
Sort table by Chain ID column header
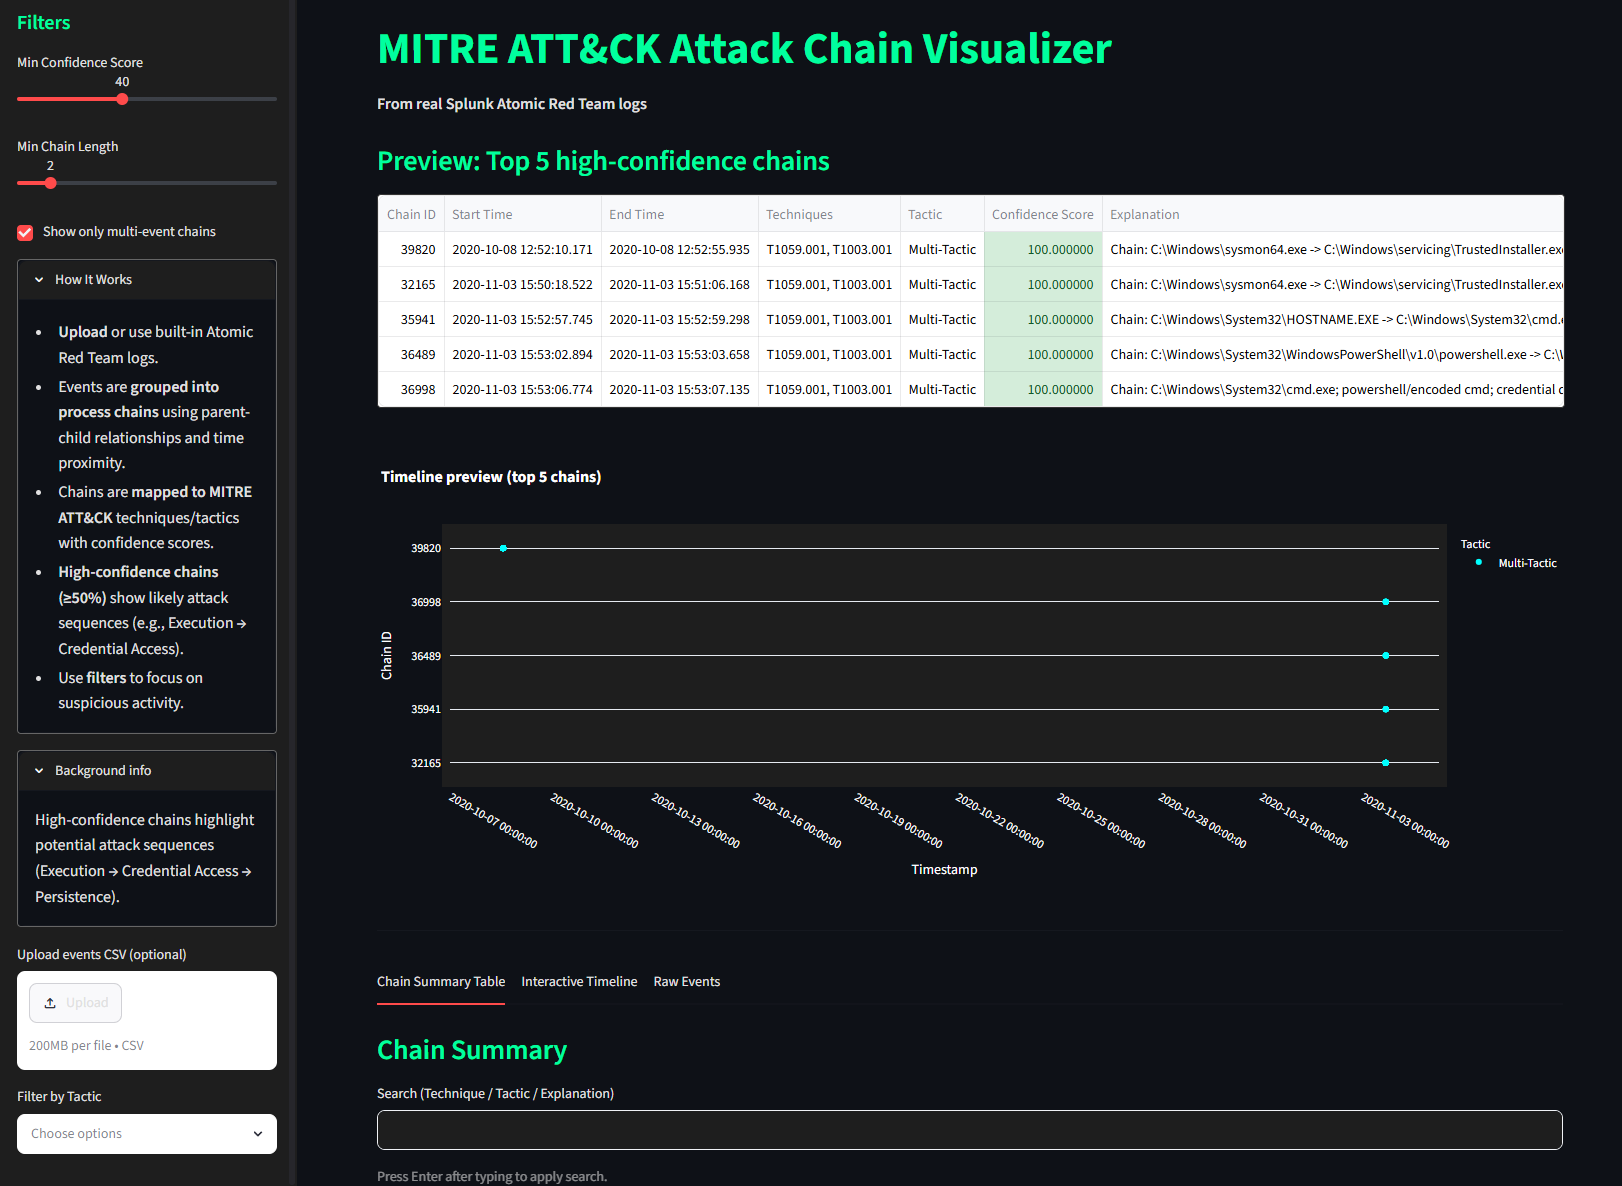(411, 214)
